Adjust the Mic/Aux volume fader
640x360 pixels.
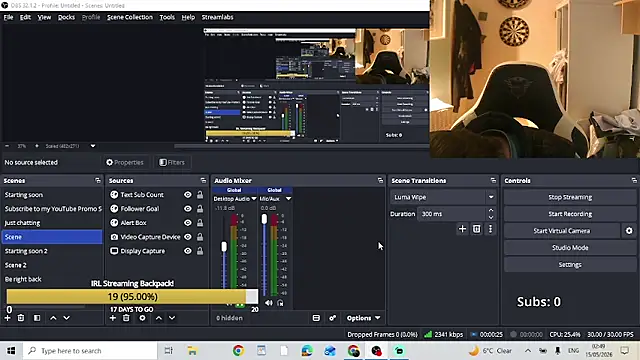(264, 219)
